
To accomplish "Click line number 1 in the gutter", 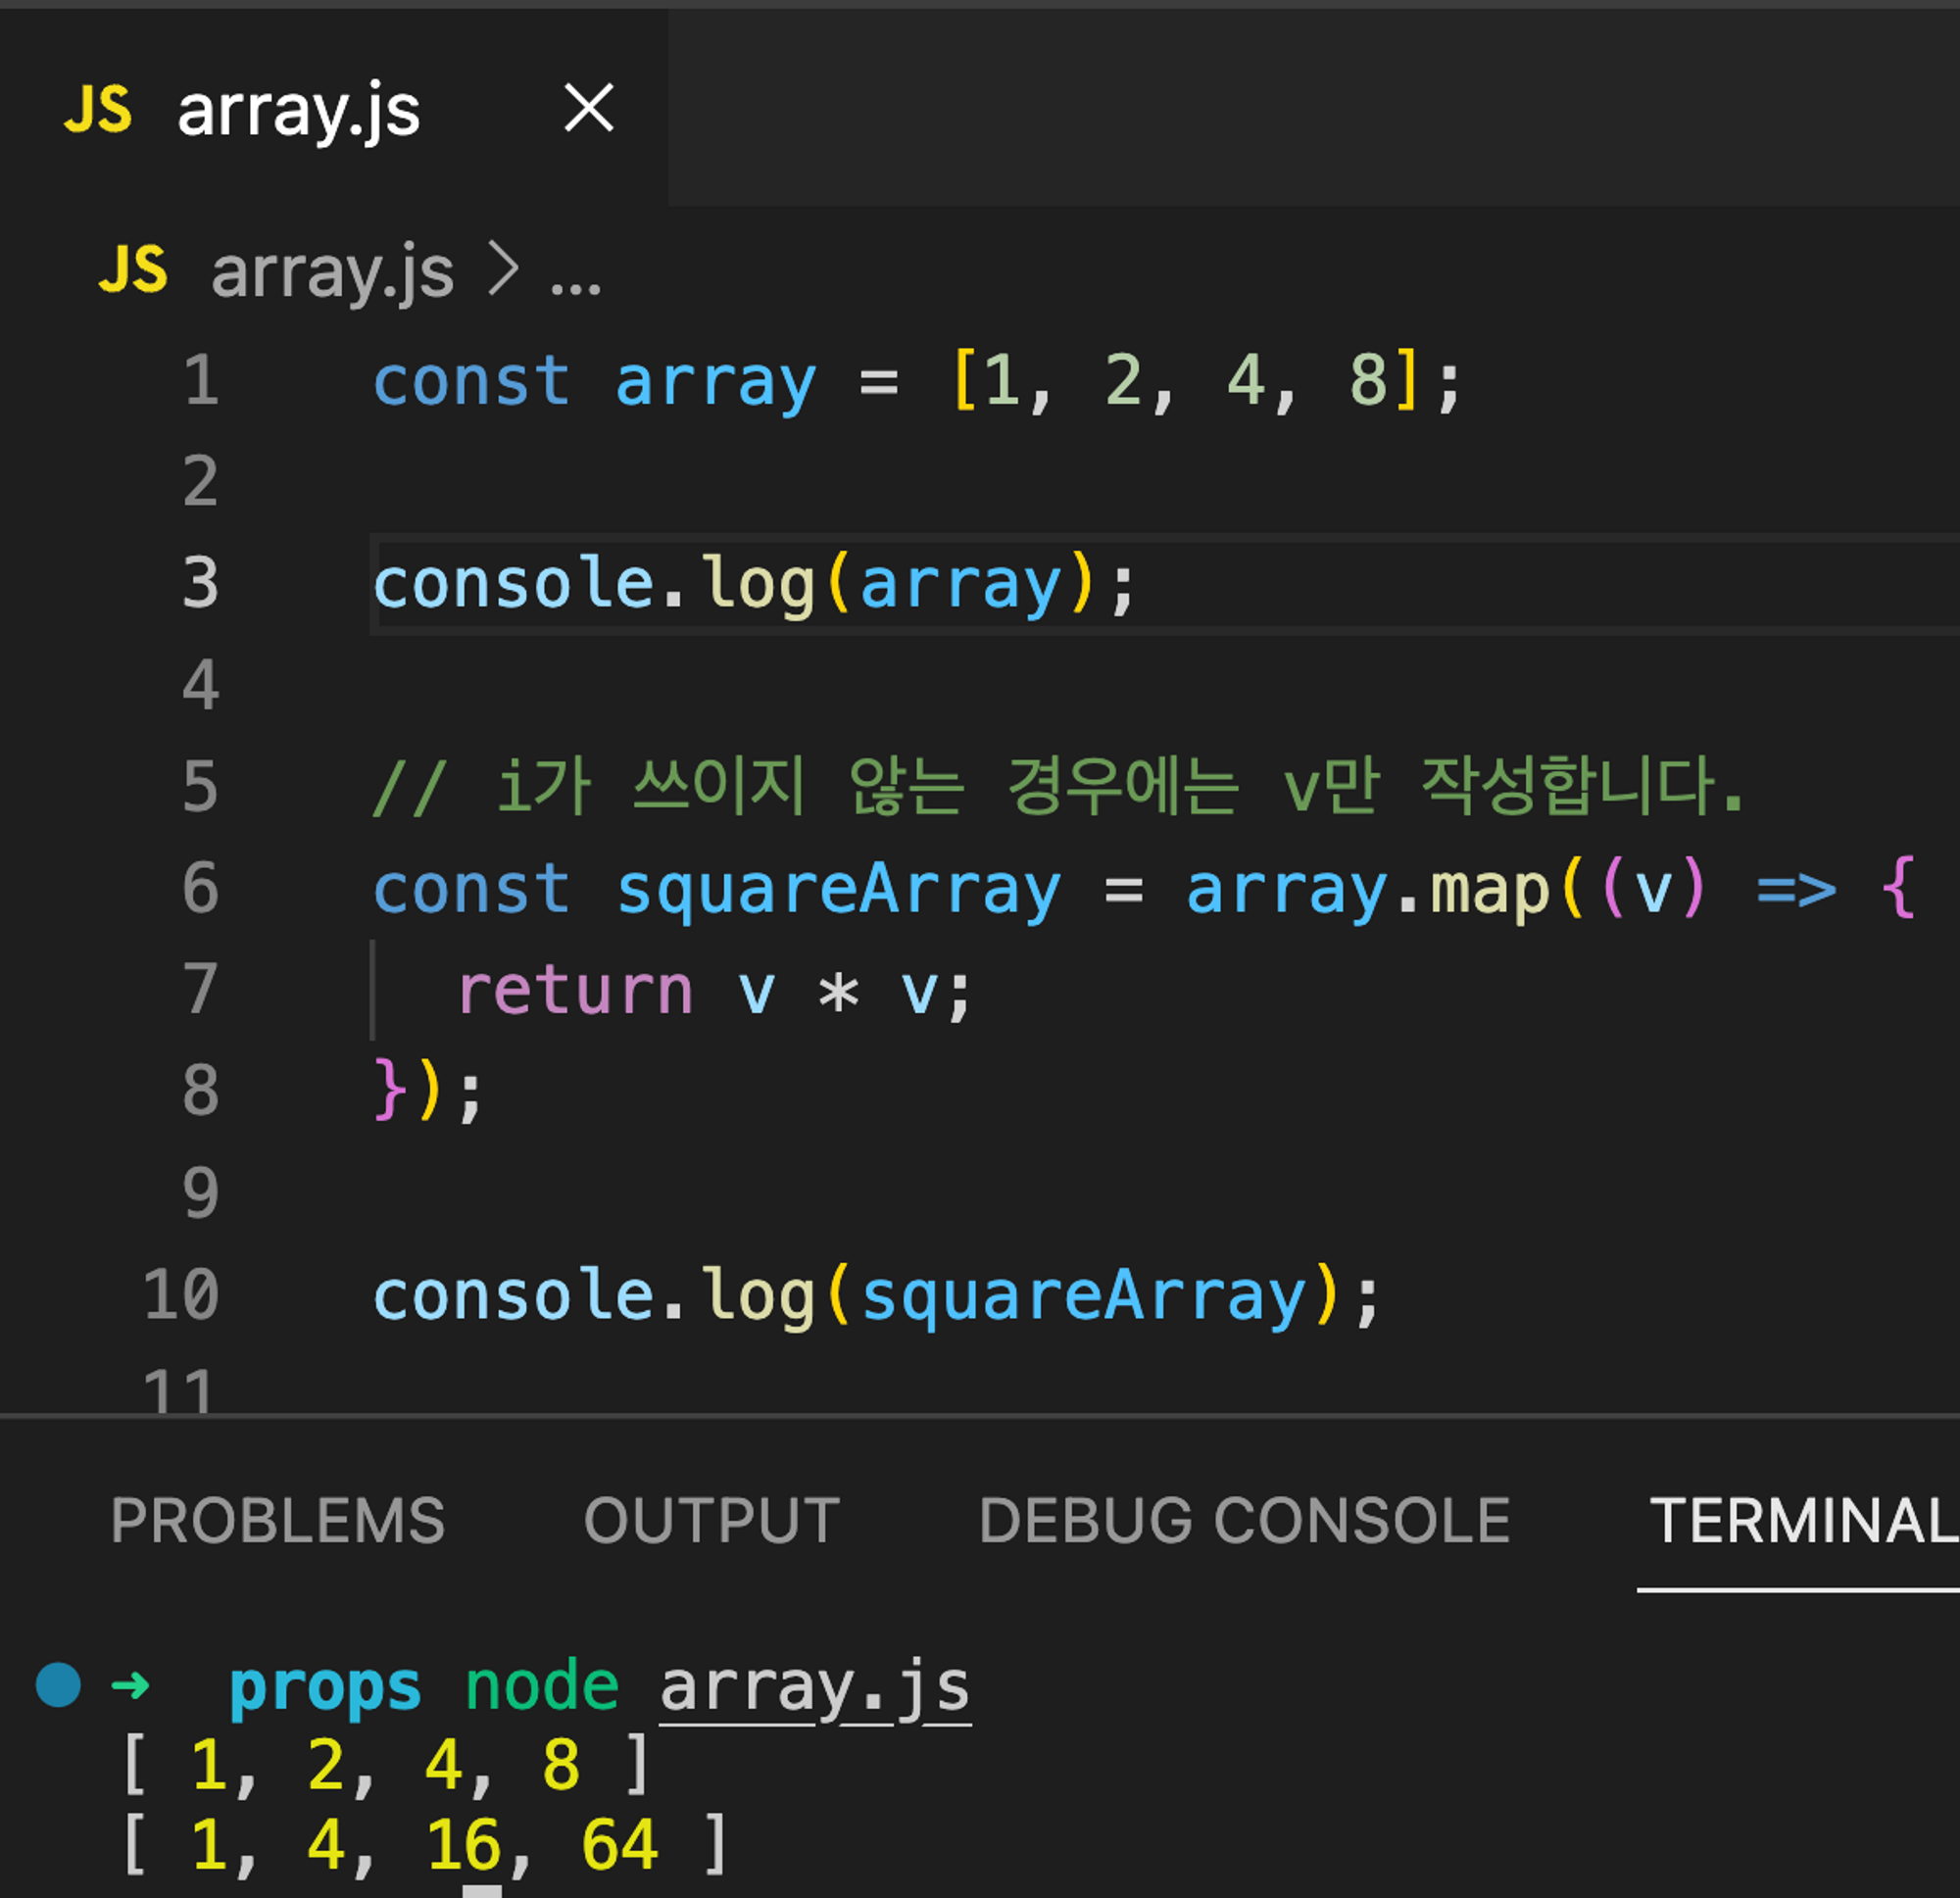I will click(x=201, y=381).
